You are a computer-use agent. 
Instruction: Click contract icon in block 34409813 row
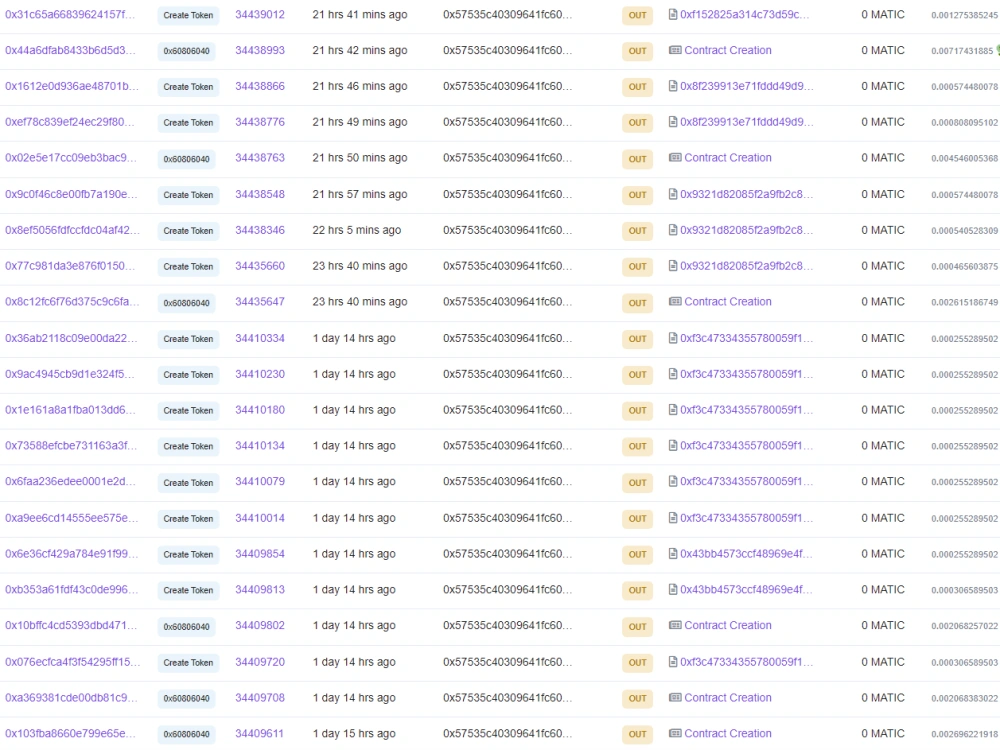click(x=673, y=589)
